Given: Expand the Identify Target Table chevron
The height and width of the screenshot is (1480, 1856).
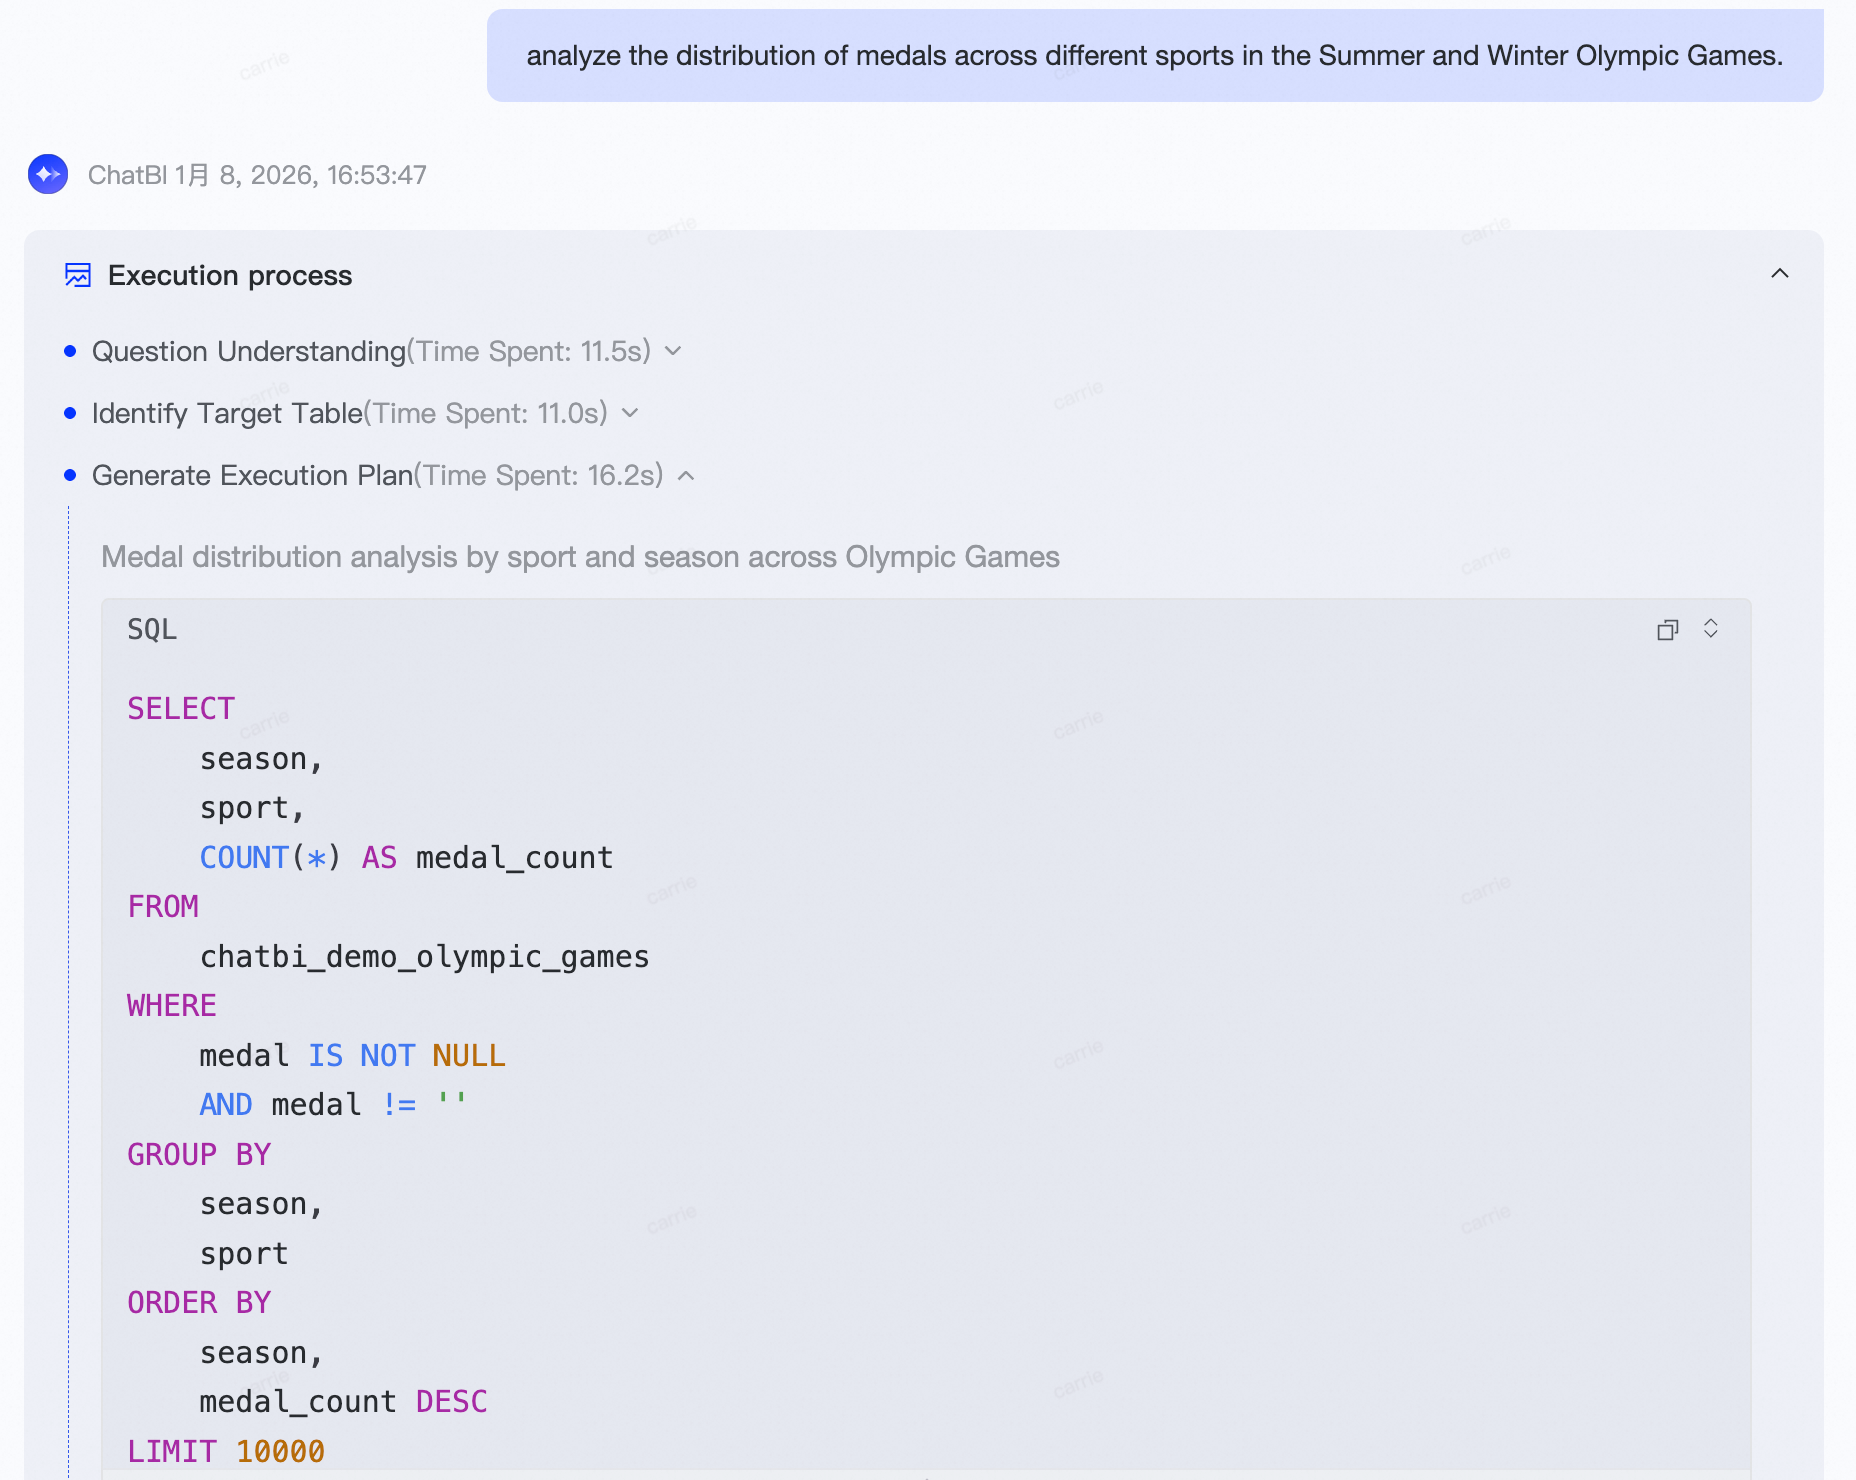Looking at the screenshot, I should [630, 413].
